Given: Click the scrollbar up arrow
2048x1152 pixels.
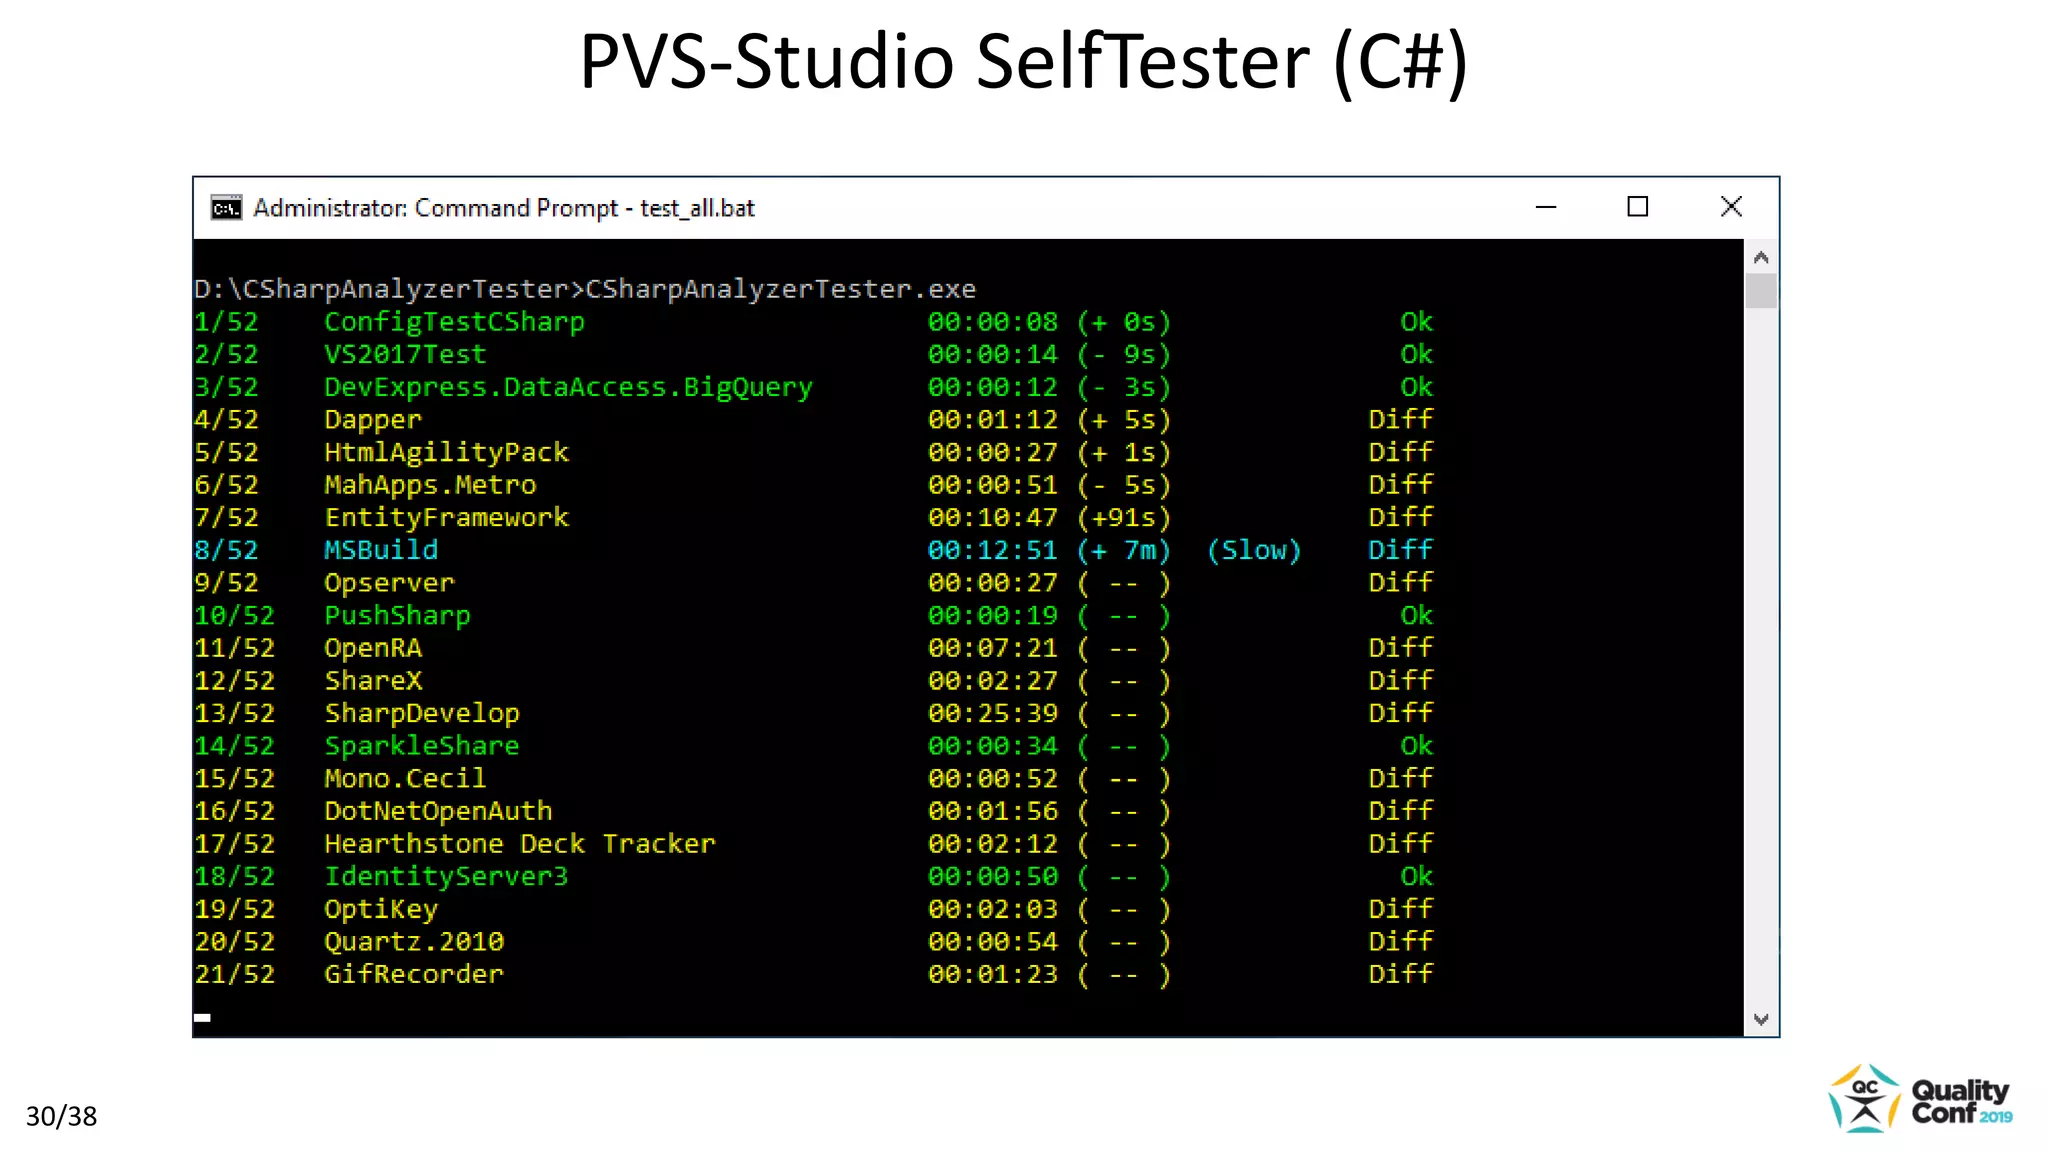Looking at the screenshot, I should (1761, 257).
